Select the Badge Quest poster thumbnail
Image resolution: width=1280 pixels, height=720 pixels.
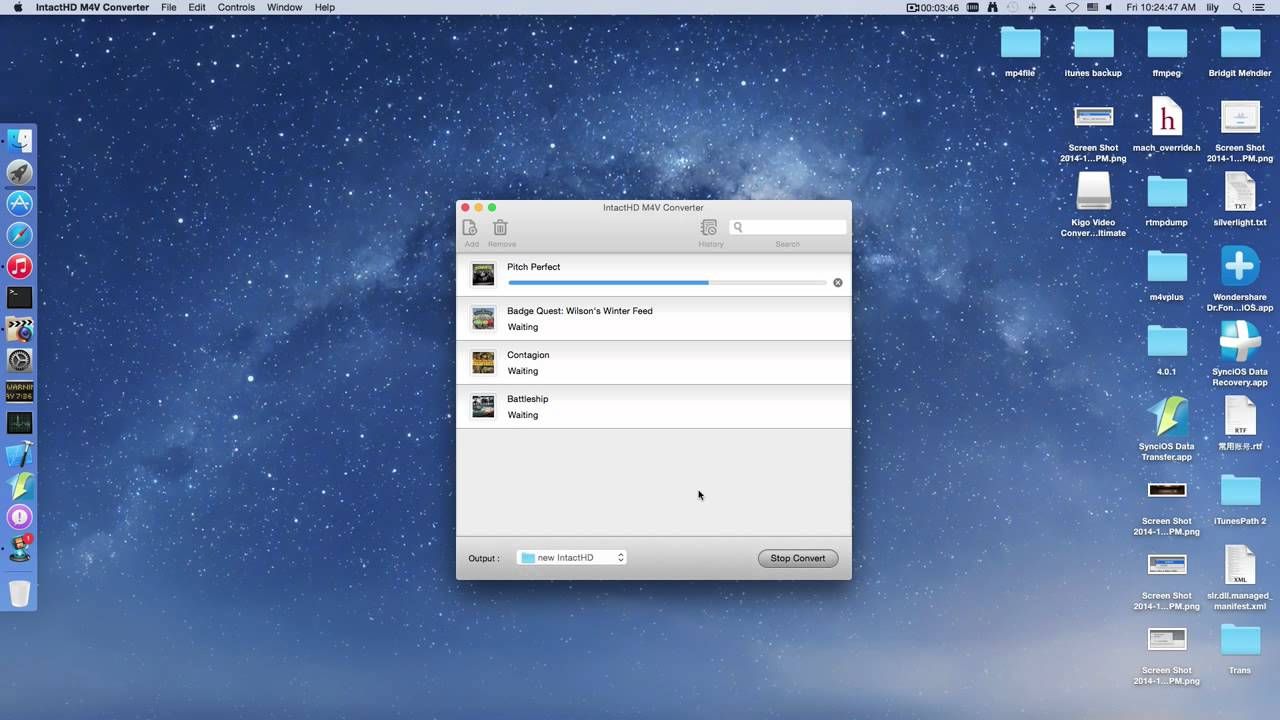click(x=483, y=318)
